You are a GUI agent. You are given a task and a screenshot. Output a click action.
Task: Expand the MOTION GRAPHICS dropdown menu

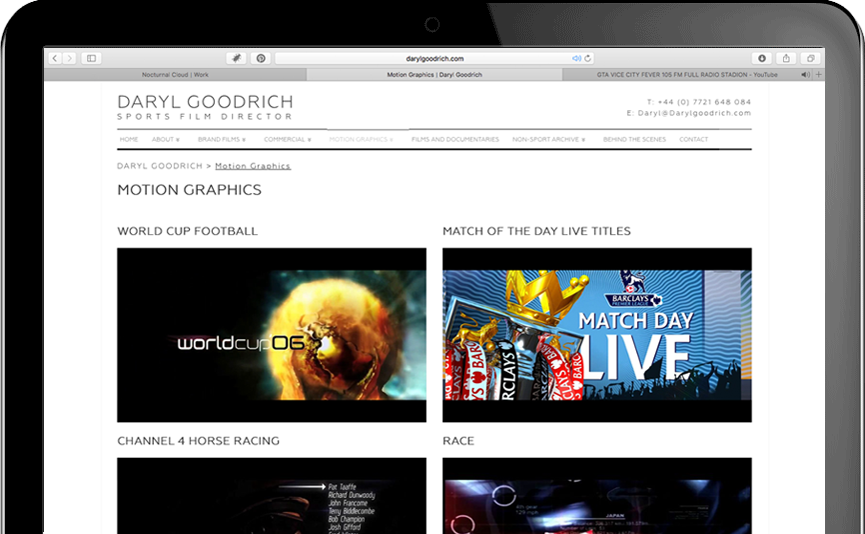click(x=361, y=140)
